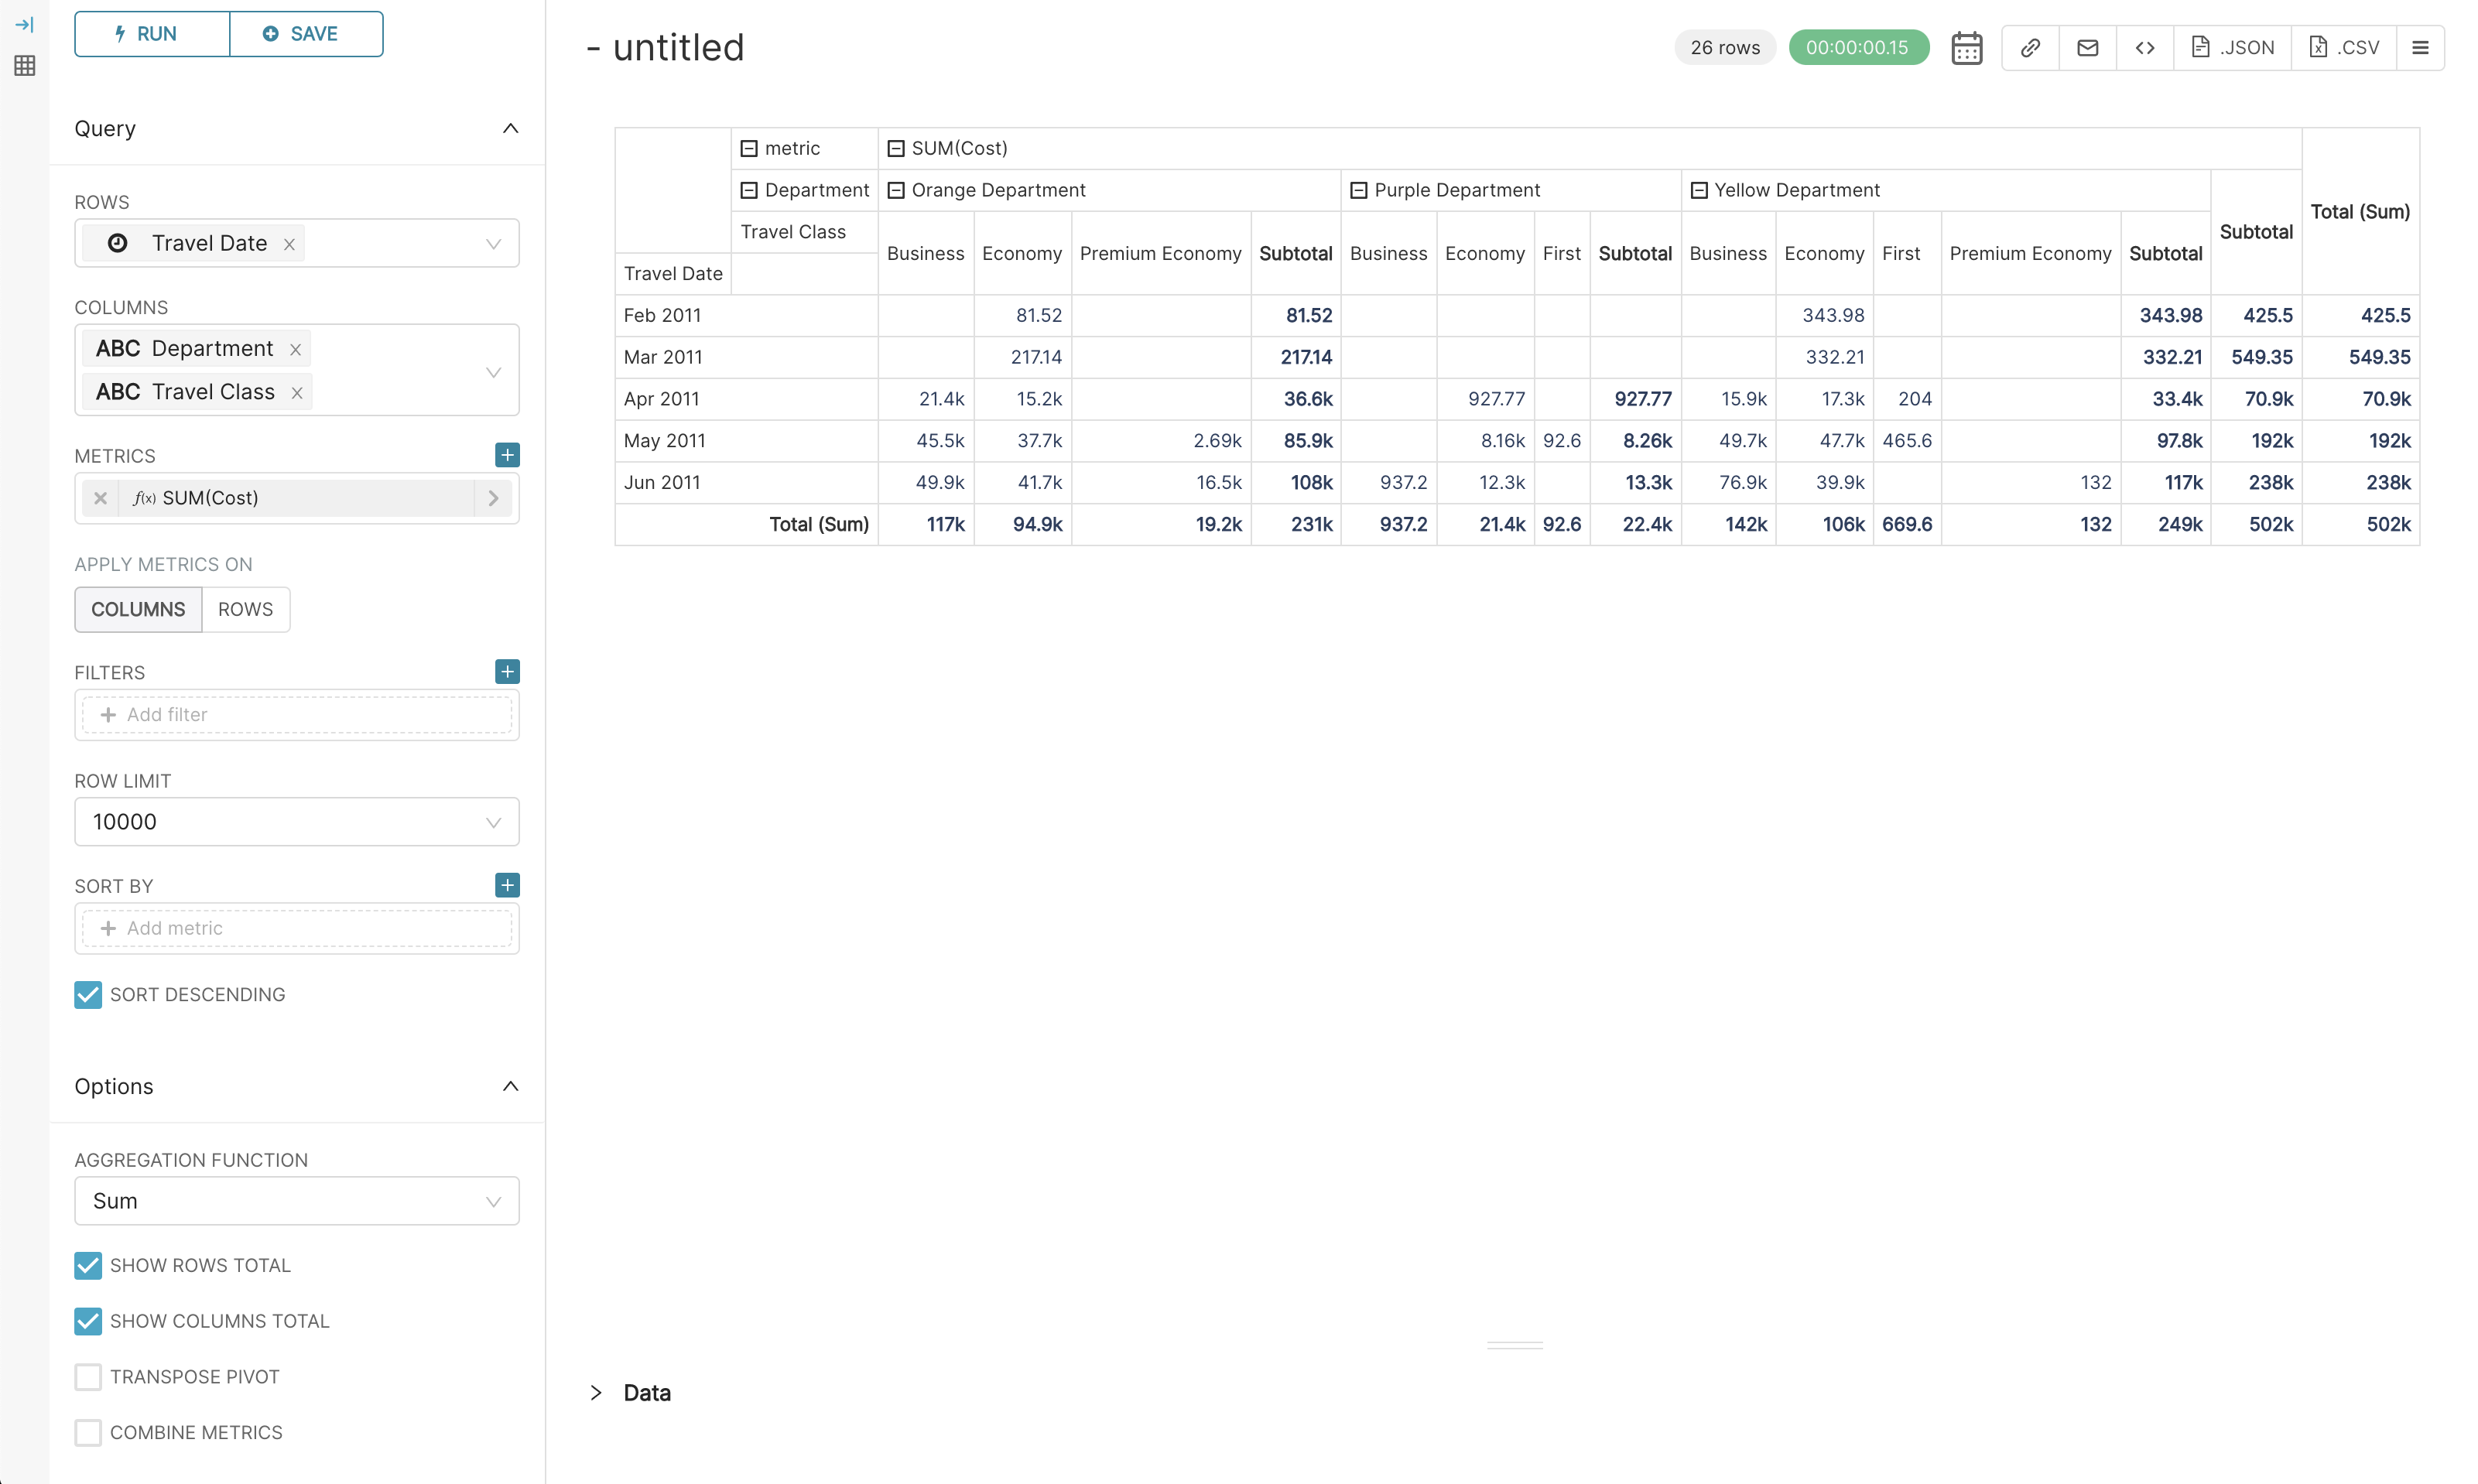
Task: Click the Run button
Action: pos(152,34)
